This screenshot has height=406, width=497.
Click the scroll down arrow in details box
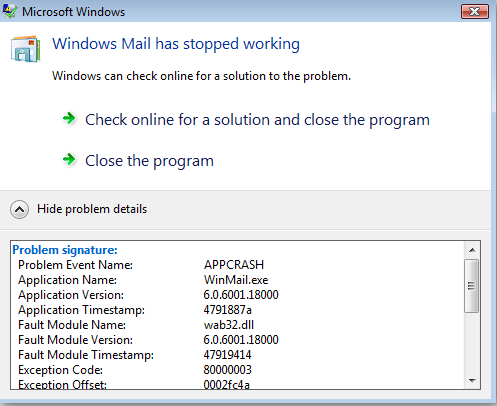472,381
